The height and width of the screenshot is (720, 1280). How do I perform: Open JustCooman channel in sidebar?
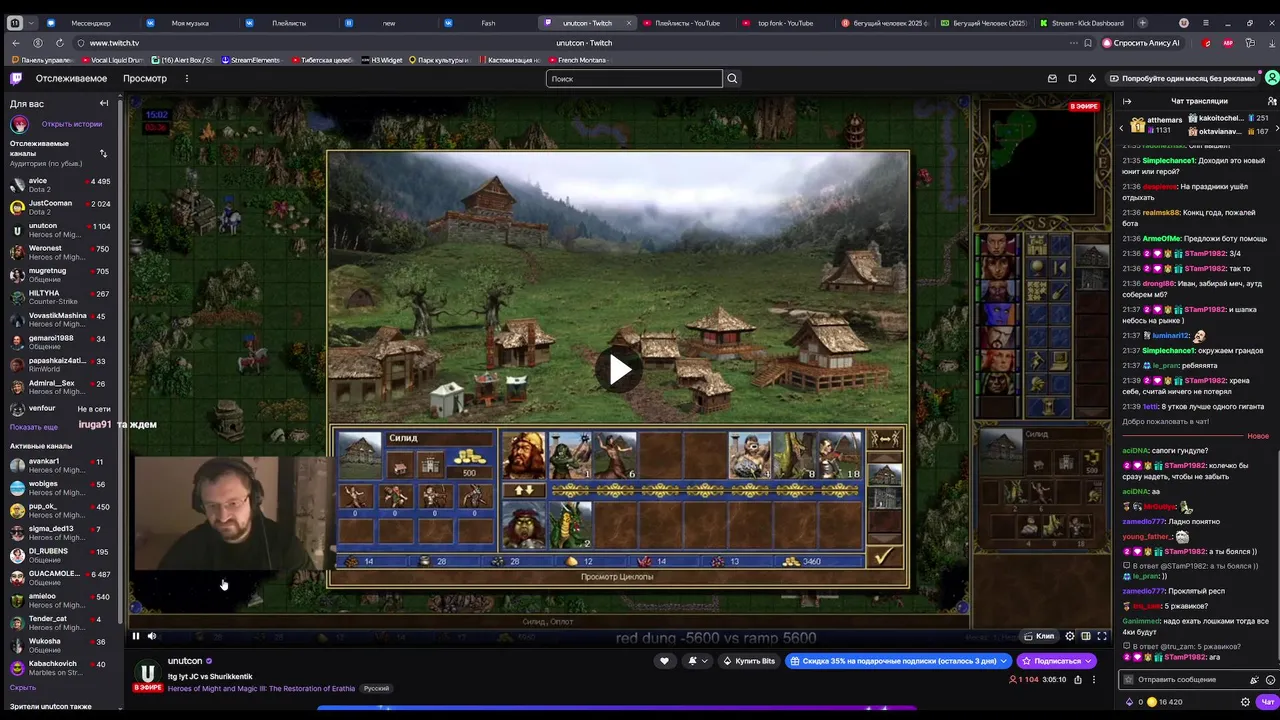click(60, 207)
